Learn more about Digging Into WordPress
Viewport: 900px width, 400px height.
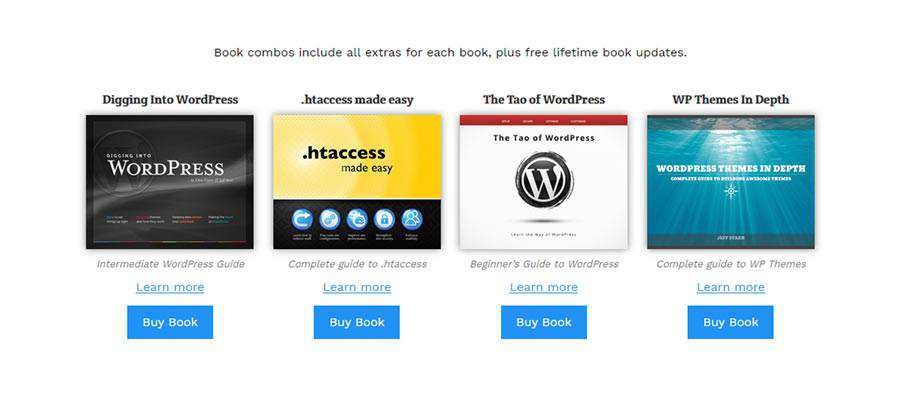(x=170, y=287)
